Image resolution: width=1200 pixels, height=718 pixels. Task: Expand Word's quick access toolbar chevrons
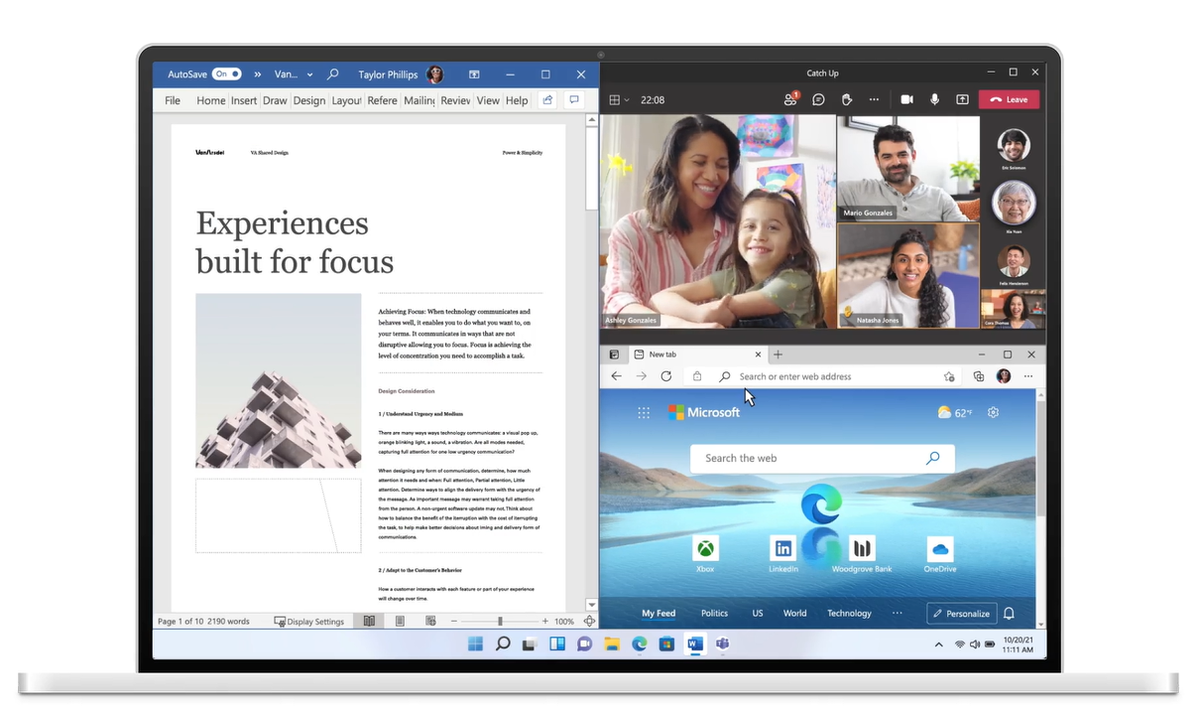pyautogui.click(x=258, y=74)
